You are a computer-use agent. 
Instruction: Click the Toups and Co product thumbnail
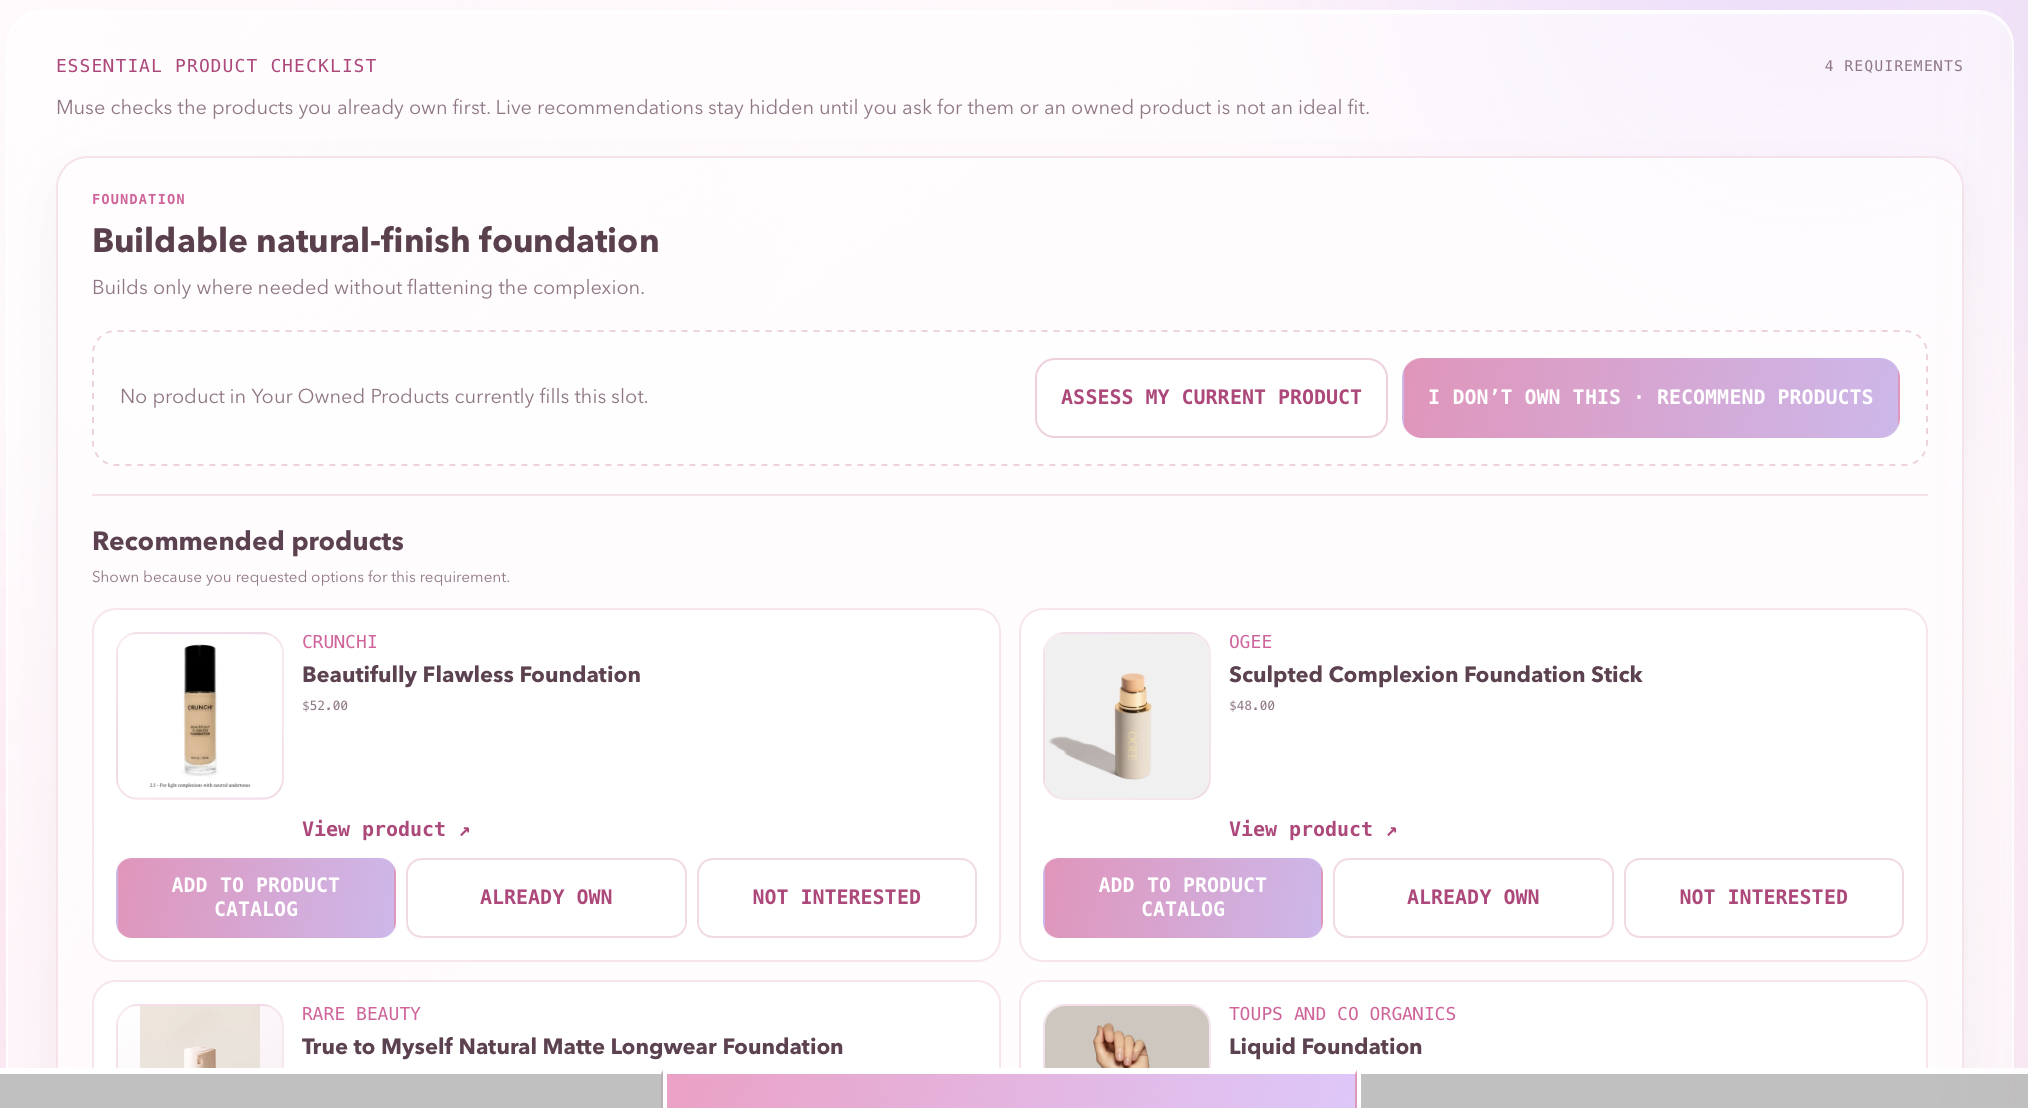(1127, 1036)
